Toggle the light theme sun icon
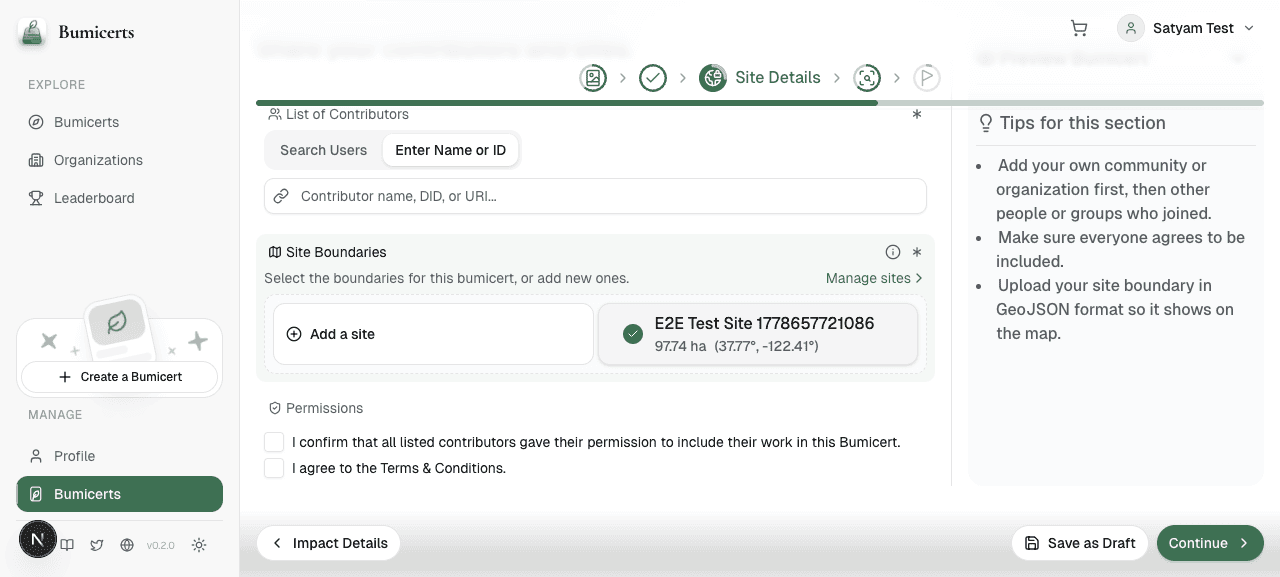This screenshot has height=577, width=1280. 199,545
